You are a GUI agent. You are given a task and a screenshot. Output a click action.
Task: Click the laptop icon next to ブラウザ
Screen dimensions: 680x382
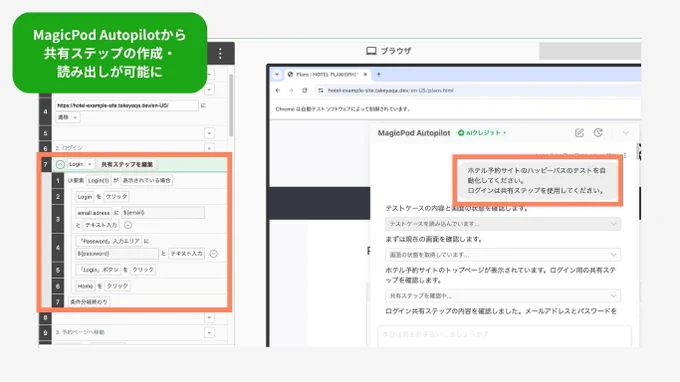371,51
